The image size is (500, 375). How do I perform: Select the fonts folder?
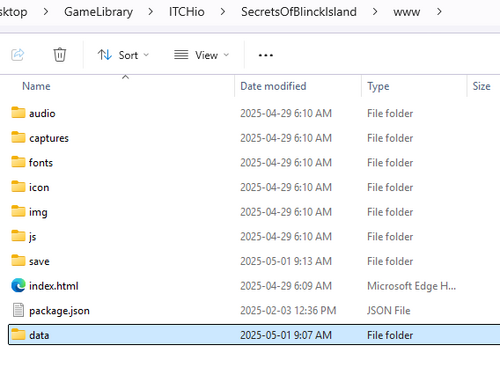pyautogui.click(x=41, y=163)
